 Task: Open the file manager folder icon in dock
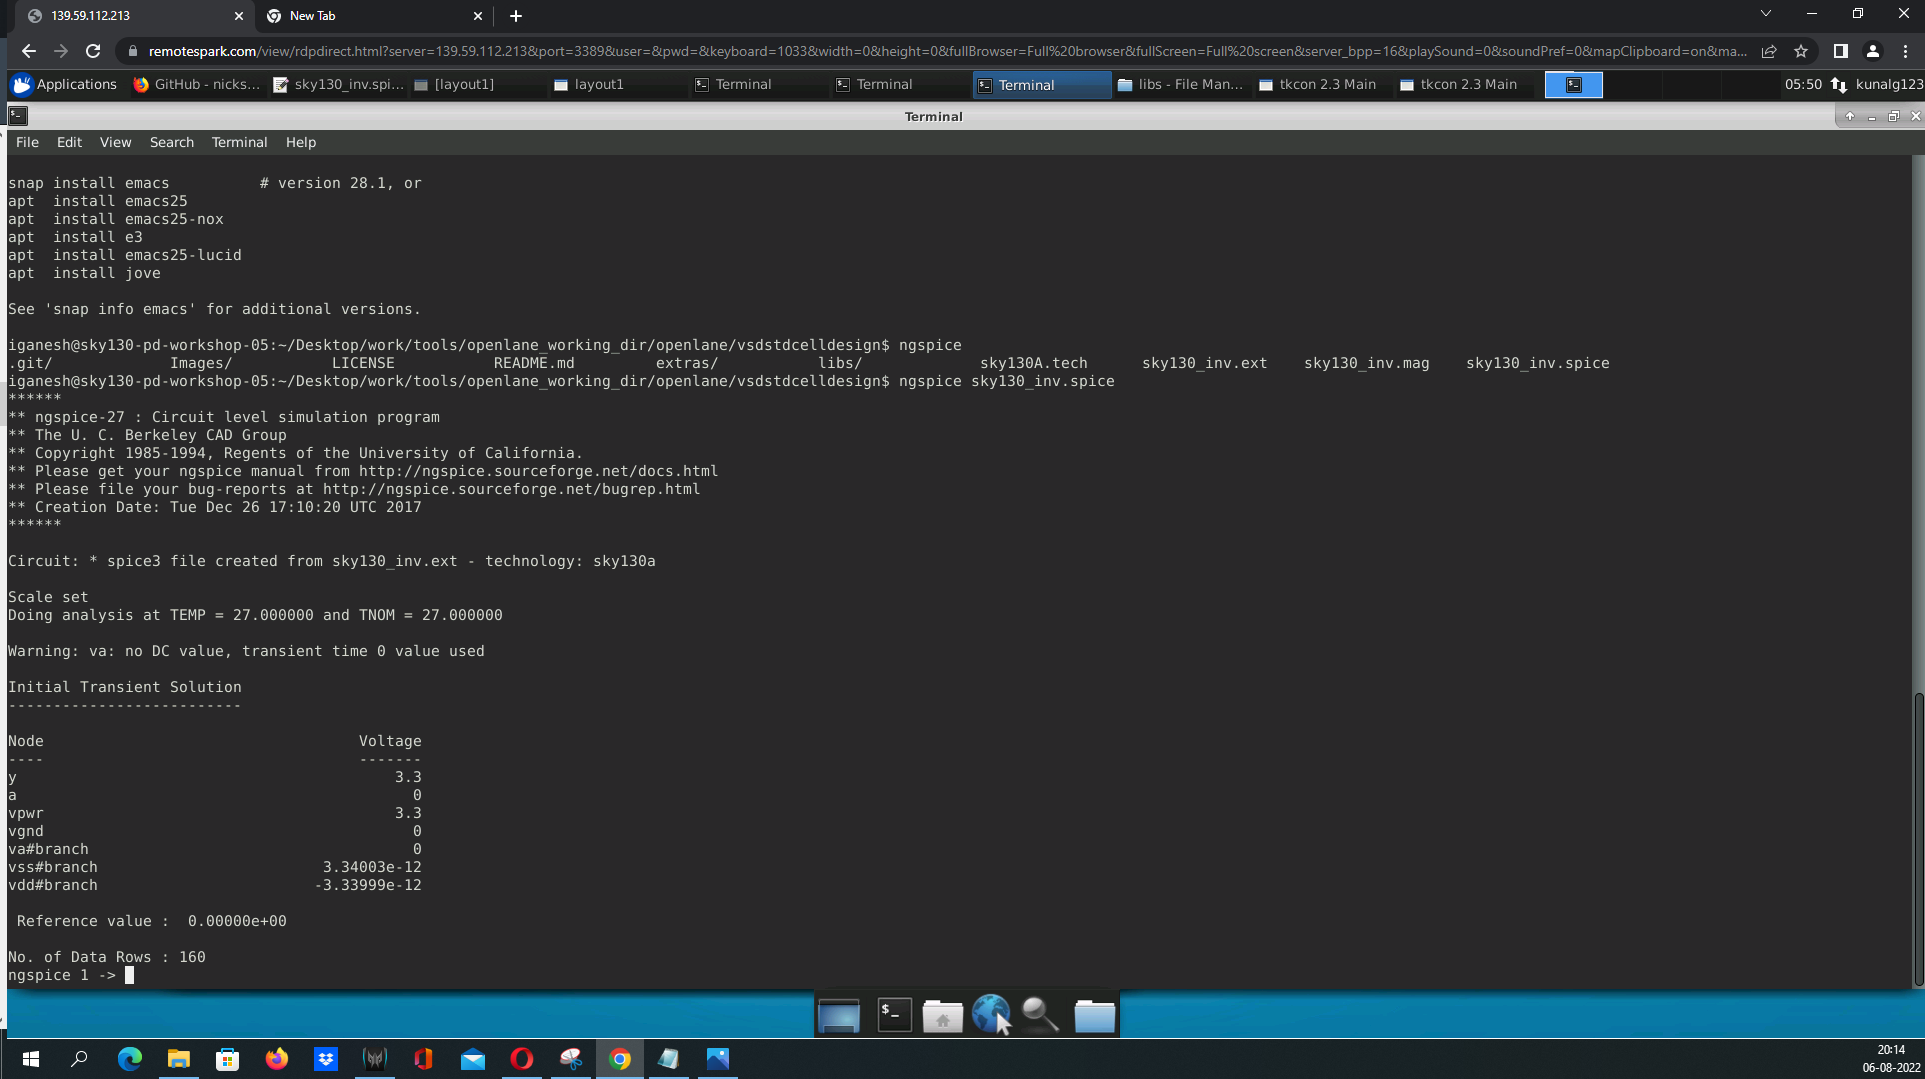tap(1094, 1014)
